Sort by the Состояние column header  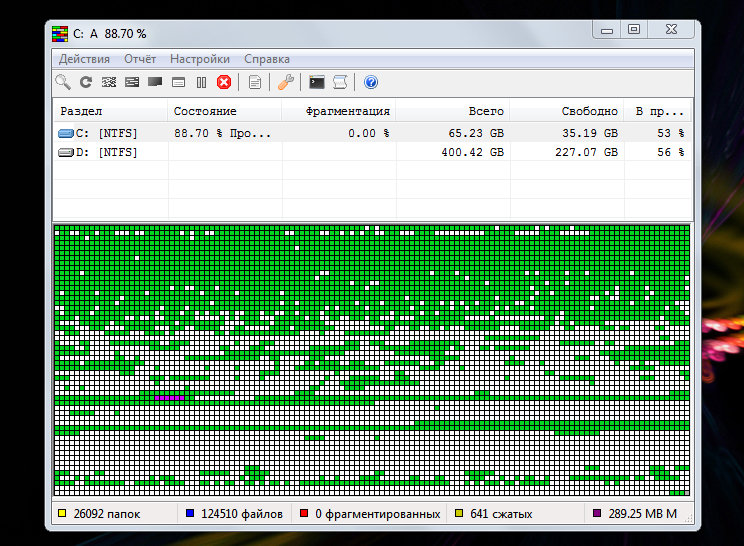click(x=224, y=111)
